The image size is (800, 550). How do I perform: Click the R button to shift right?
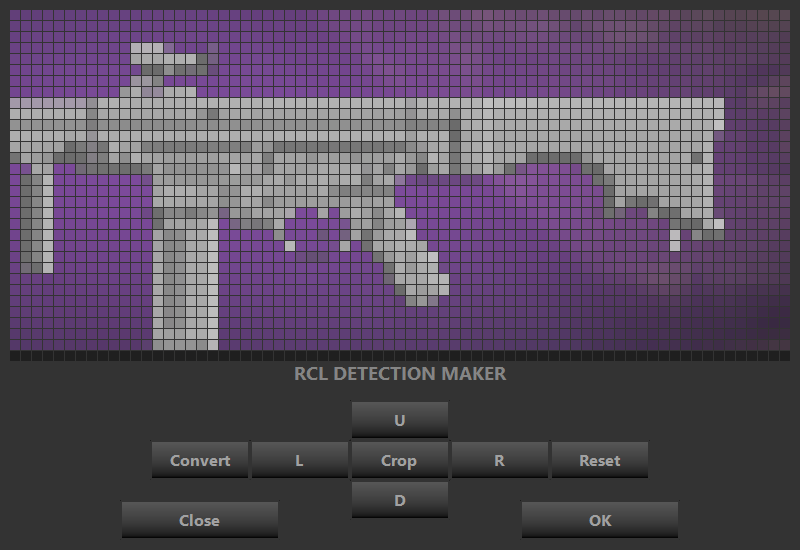[499, 460]
